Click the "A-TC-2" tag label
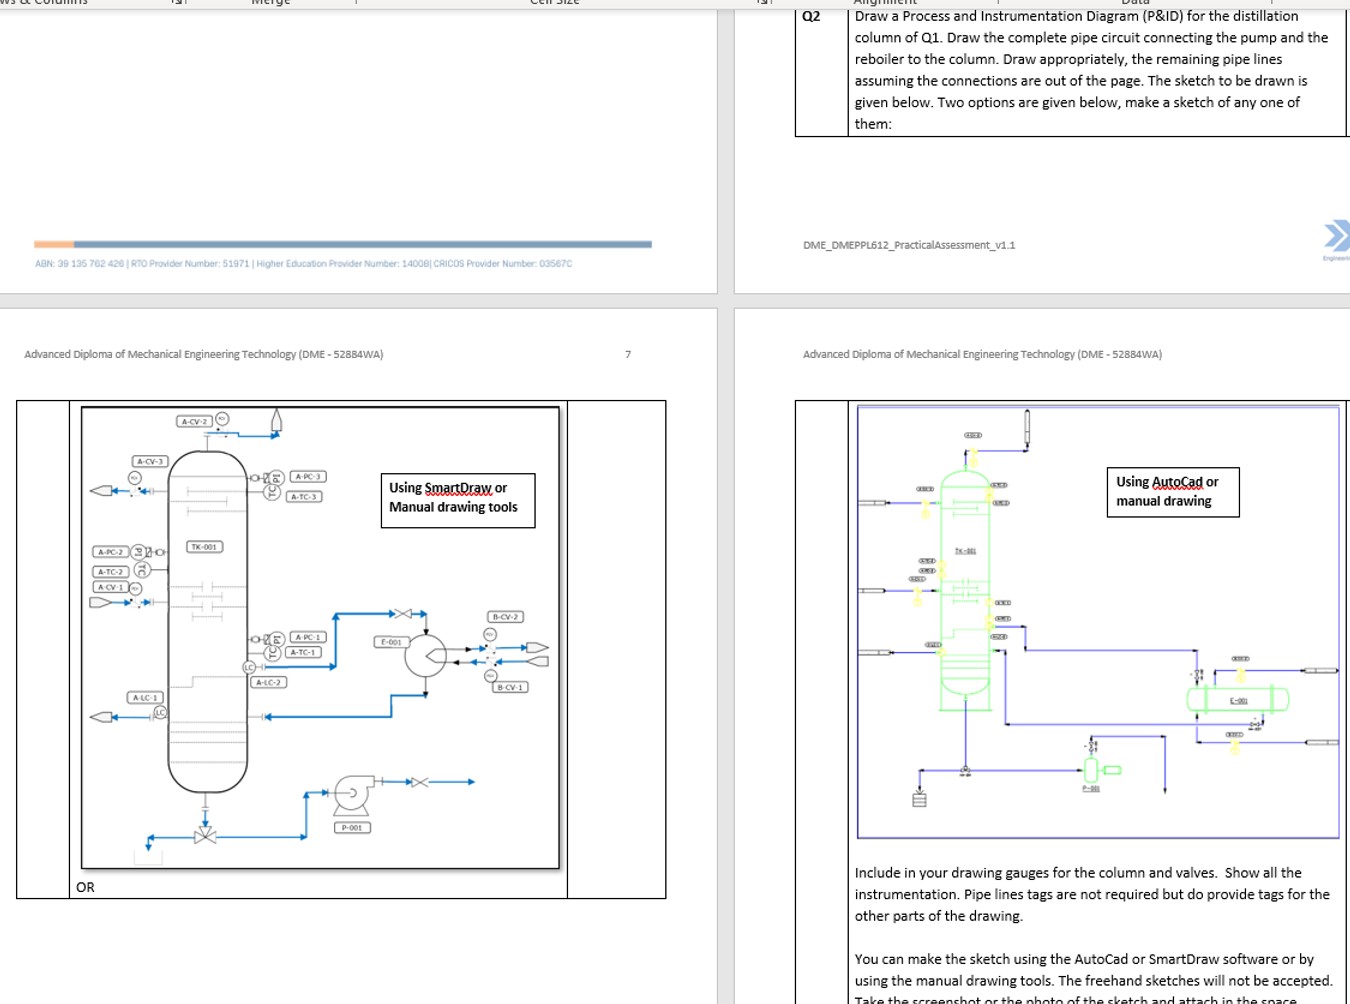1350x1004 pixels. click(x=110, y=572)
